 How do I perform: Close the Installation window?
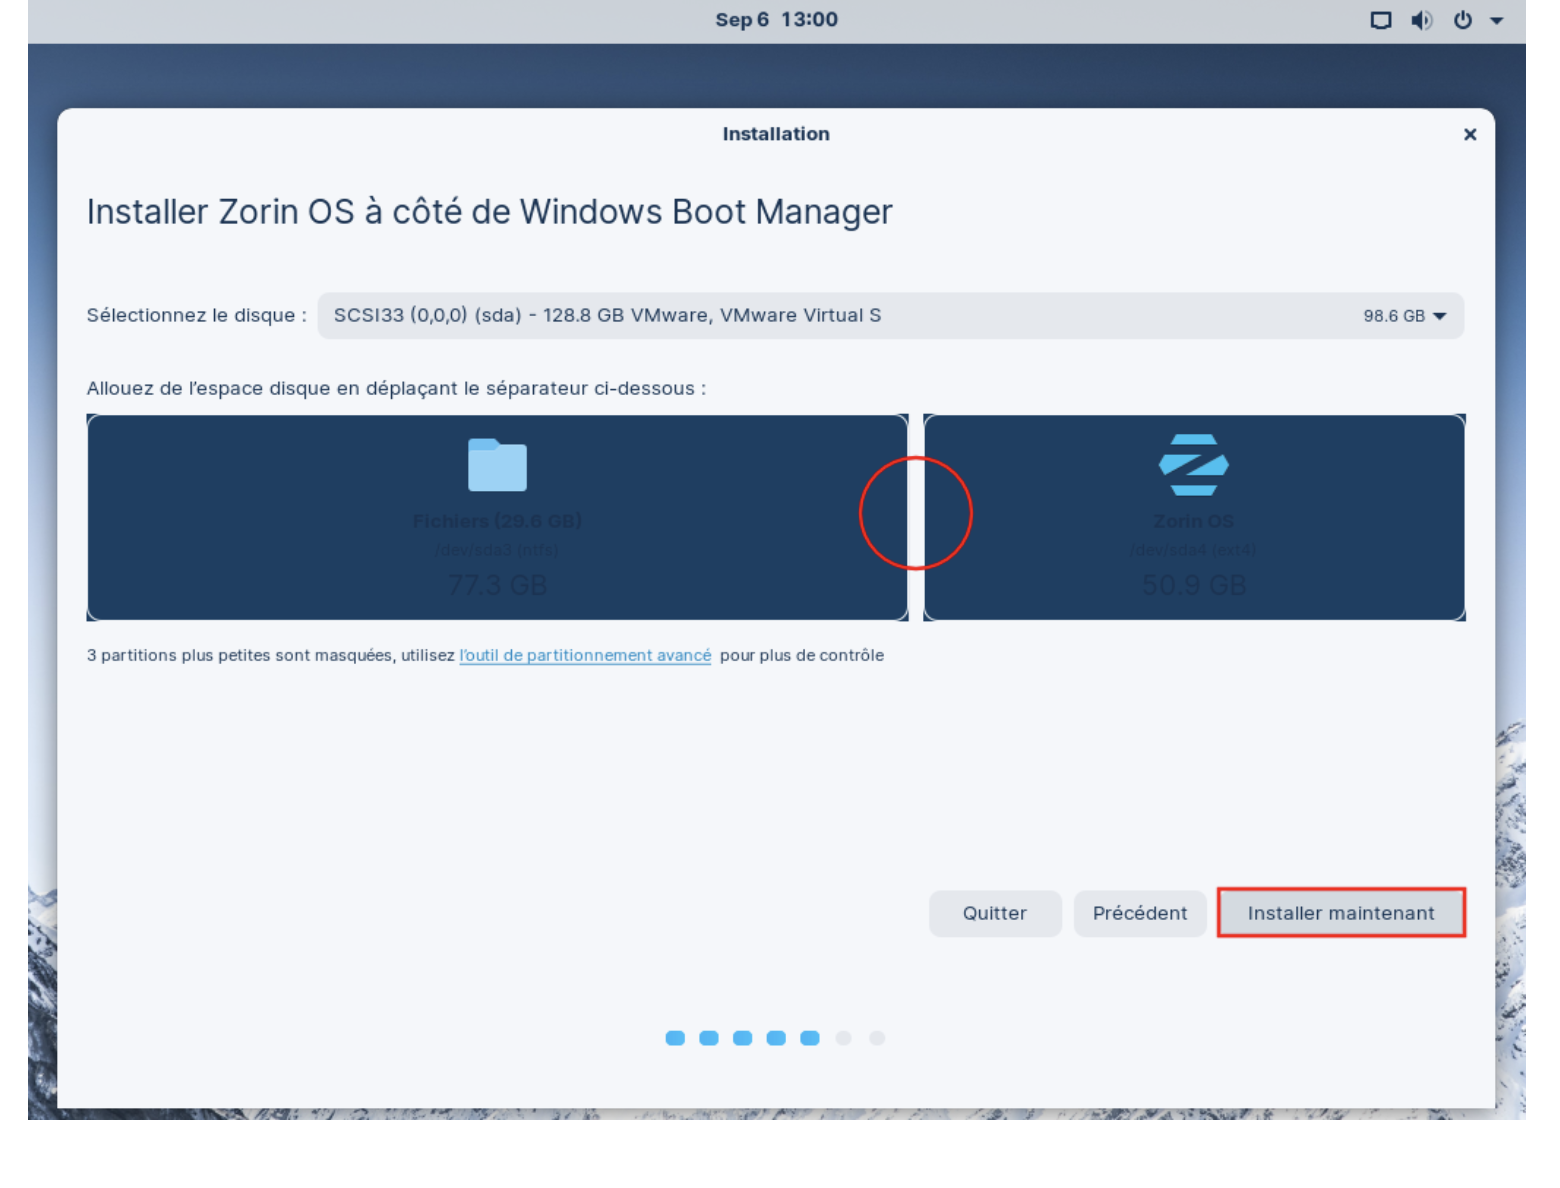[x=1470, y=134]
